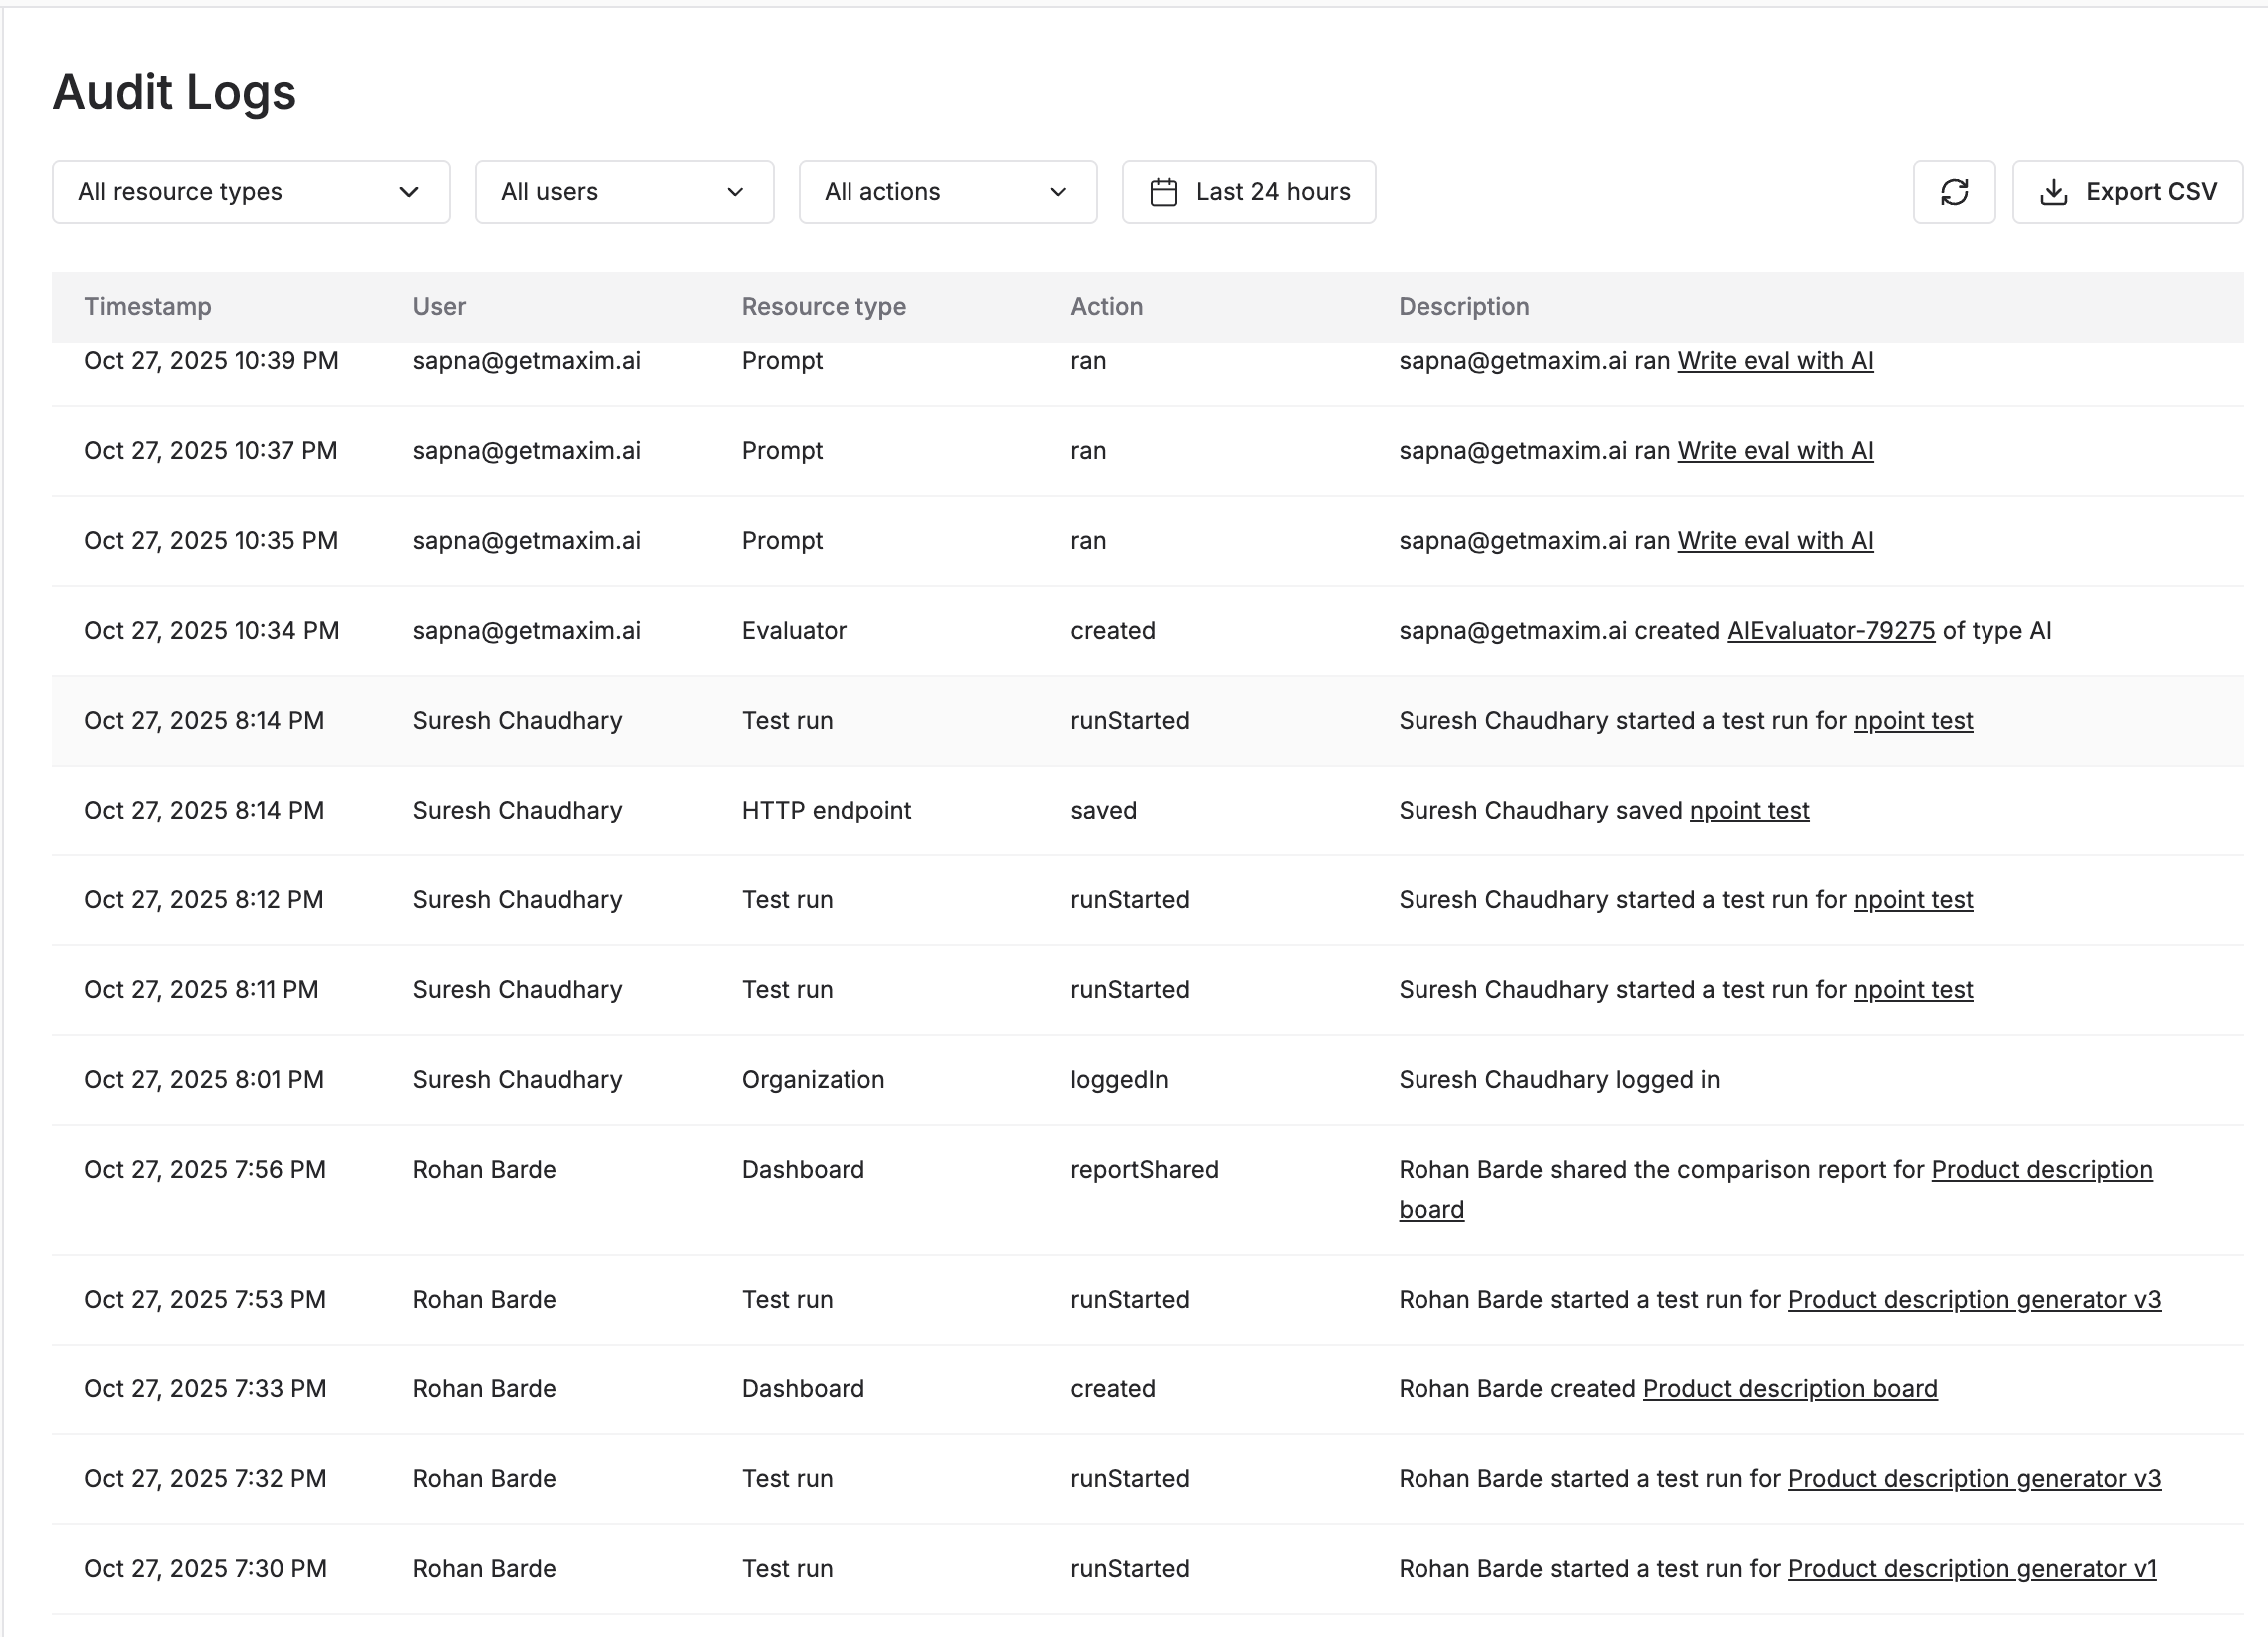Screen dimensions: 2268x1637
Task: Click the Export CSV button
Action: (x=2128, y=191)
